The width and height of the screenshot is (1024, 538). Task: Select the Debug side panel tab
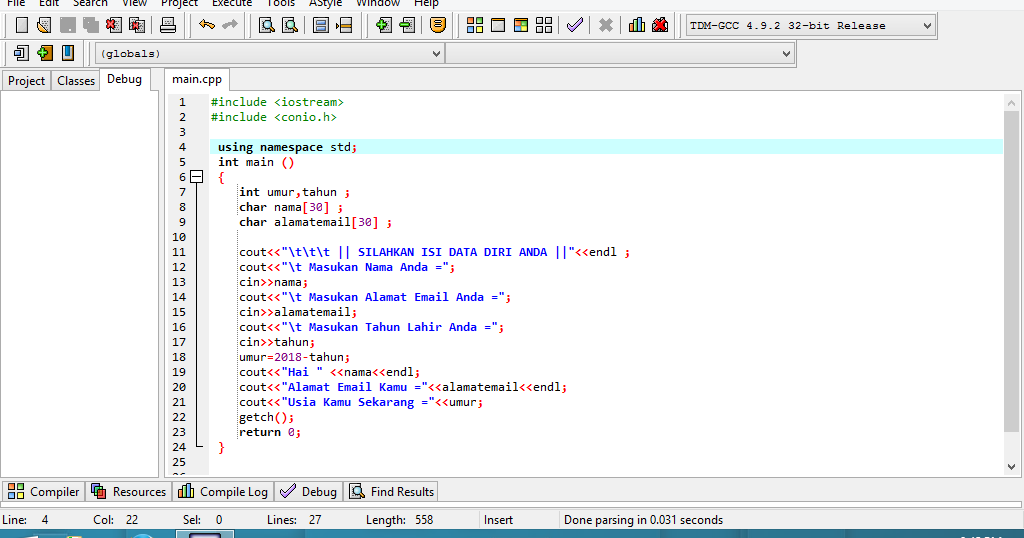coord(124,79)
